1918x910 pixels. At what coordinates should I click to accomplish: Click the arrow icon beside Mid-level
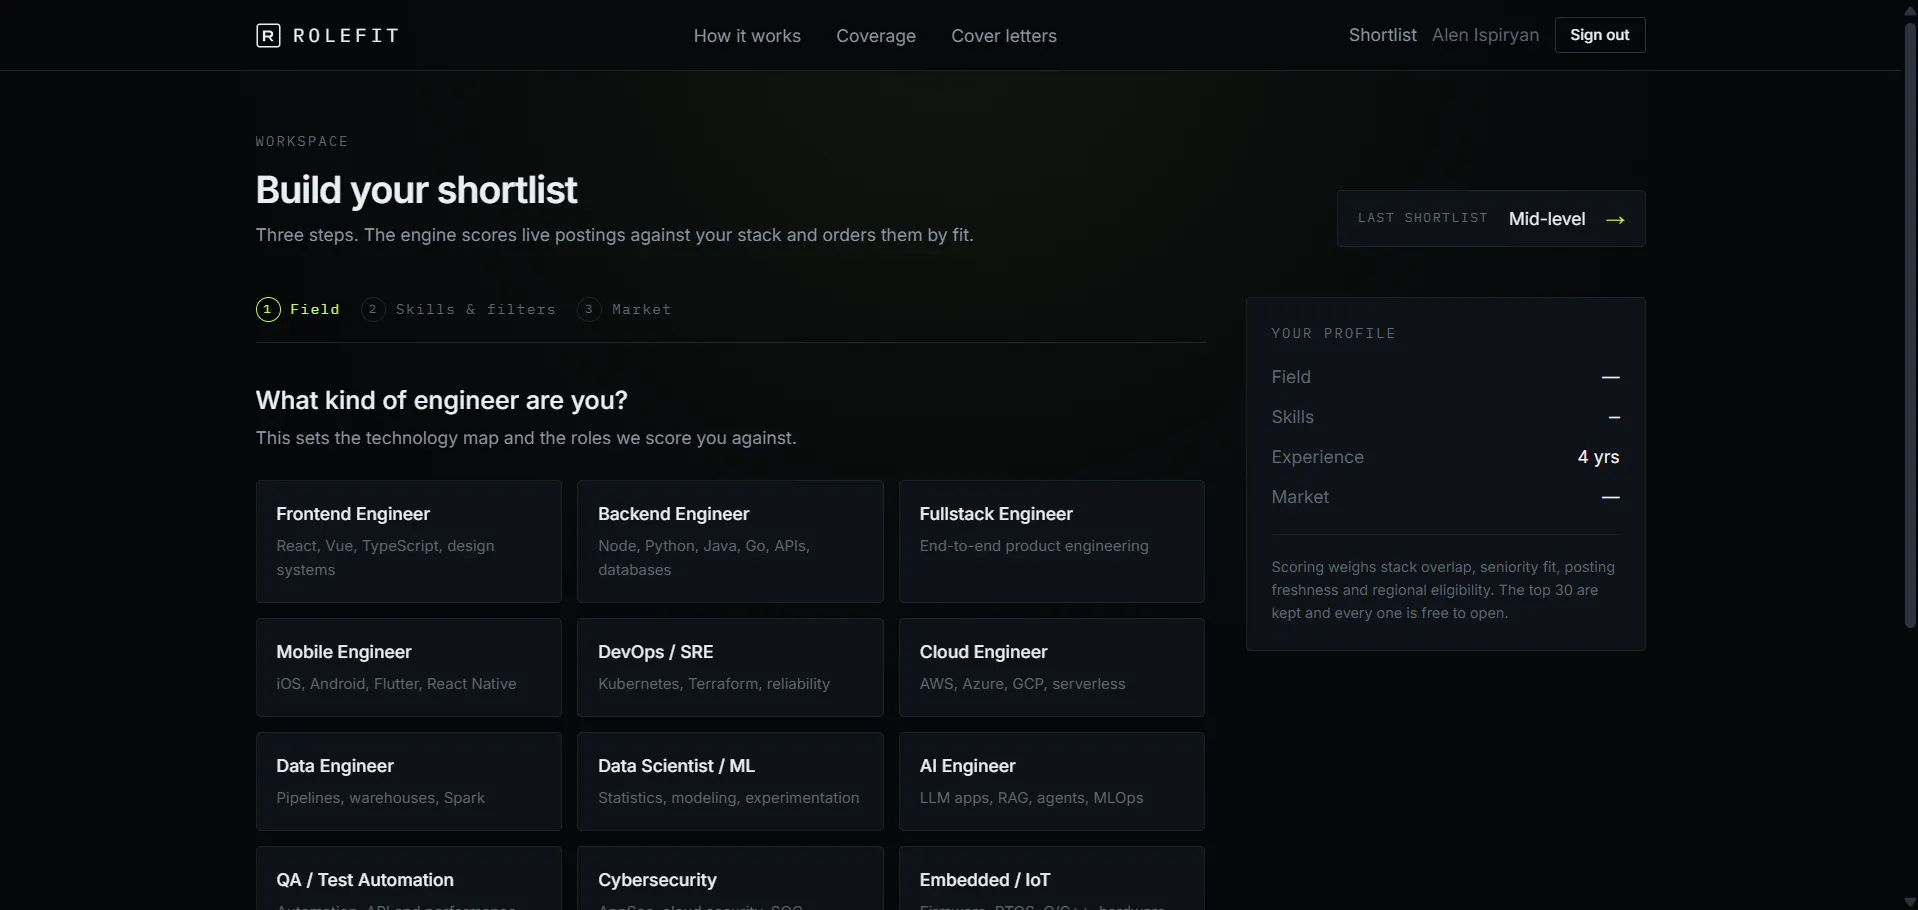[x=1615, y=220]
